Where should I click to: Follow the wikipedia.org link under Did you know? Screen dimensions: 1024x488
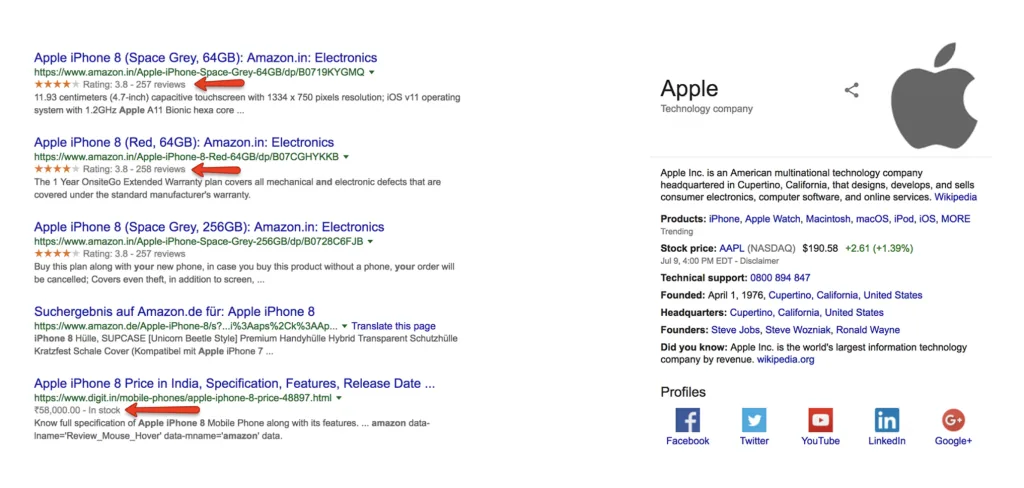pos(786,359)
